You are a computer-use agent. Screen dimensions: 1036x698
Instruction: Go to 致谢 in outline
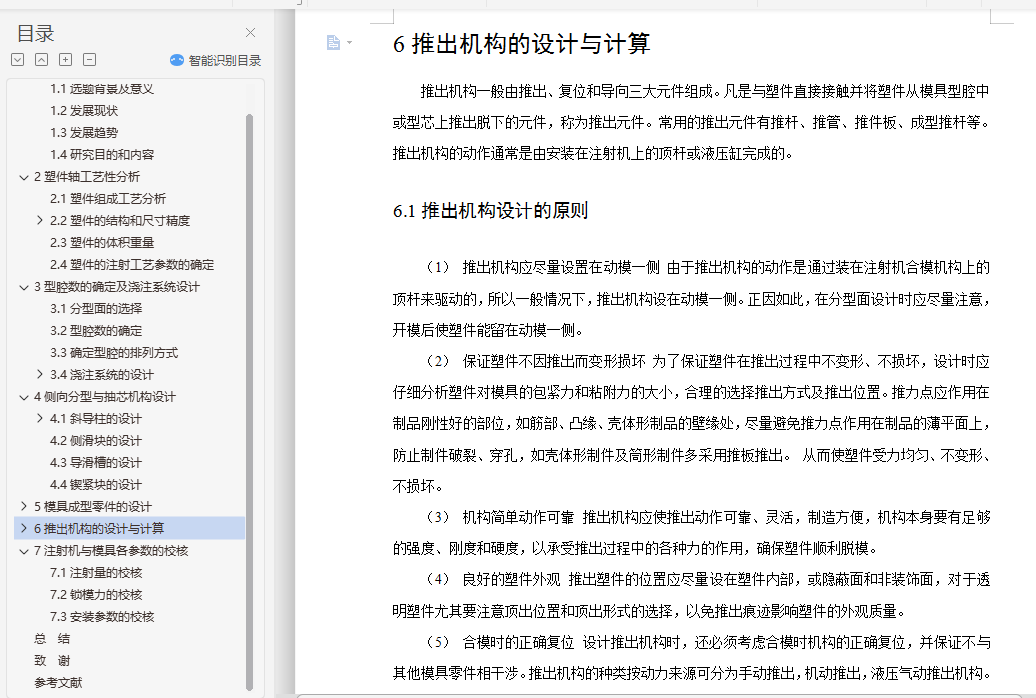pos(52,660)
